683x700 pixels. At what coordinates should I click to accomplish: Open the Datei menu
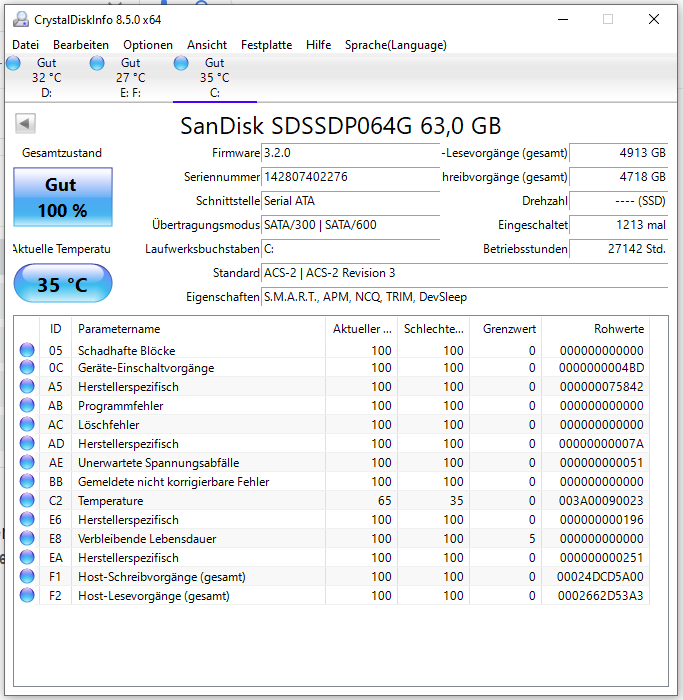(x=25, y=45)
